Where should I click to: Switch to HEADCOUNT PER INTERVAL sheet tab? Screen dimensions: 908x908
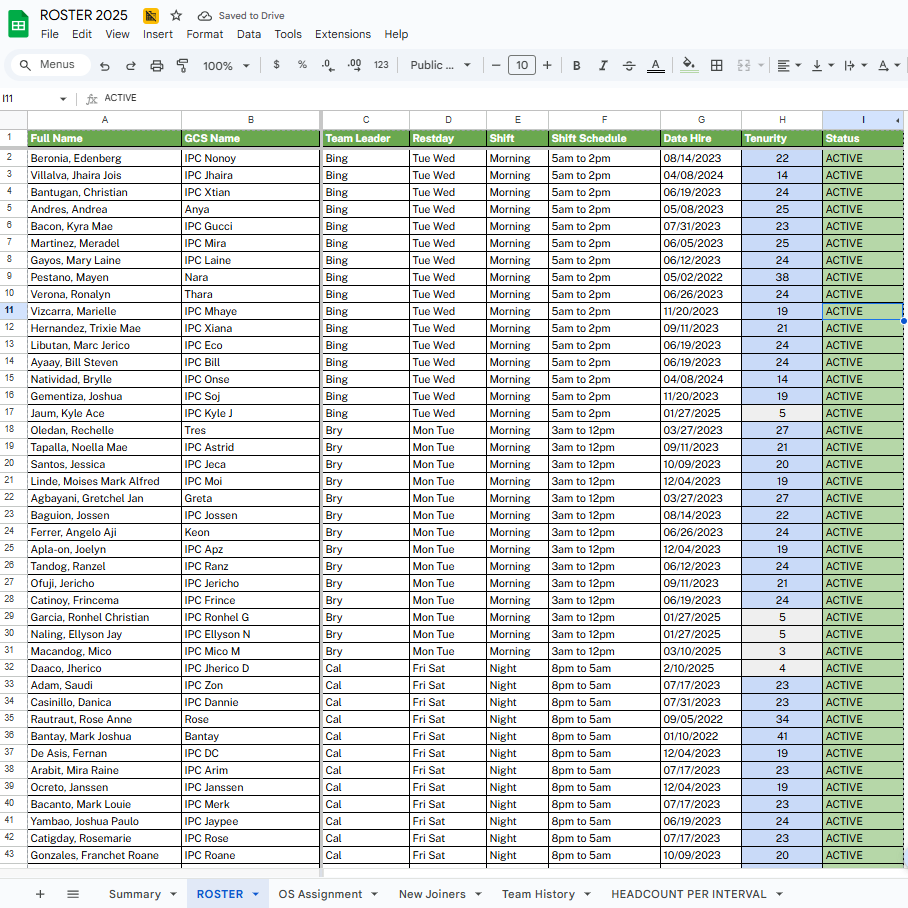[x=689, y=894]
